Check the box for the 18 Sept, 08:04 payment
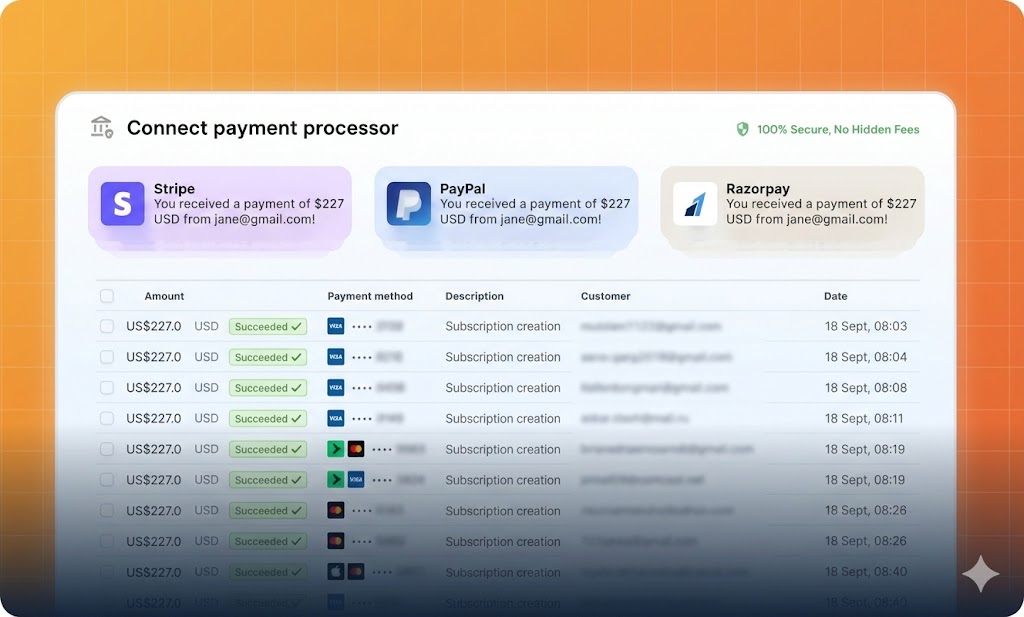This screenshot has width=1024, height=617. point(107,356)
